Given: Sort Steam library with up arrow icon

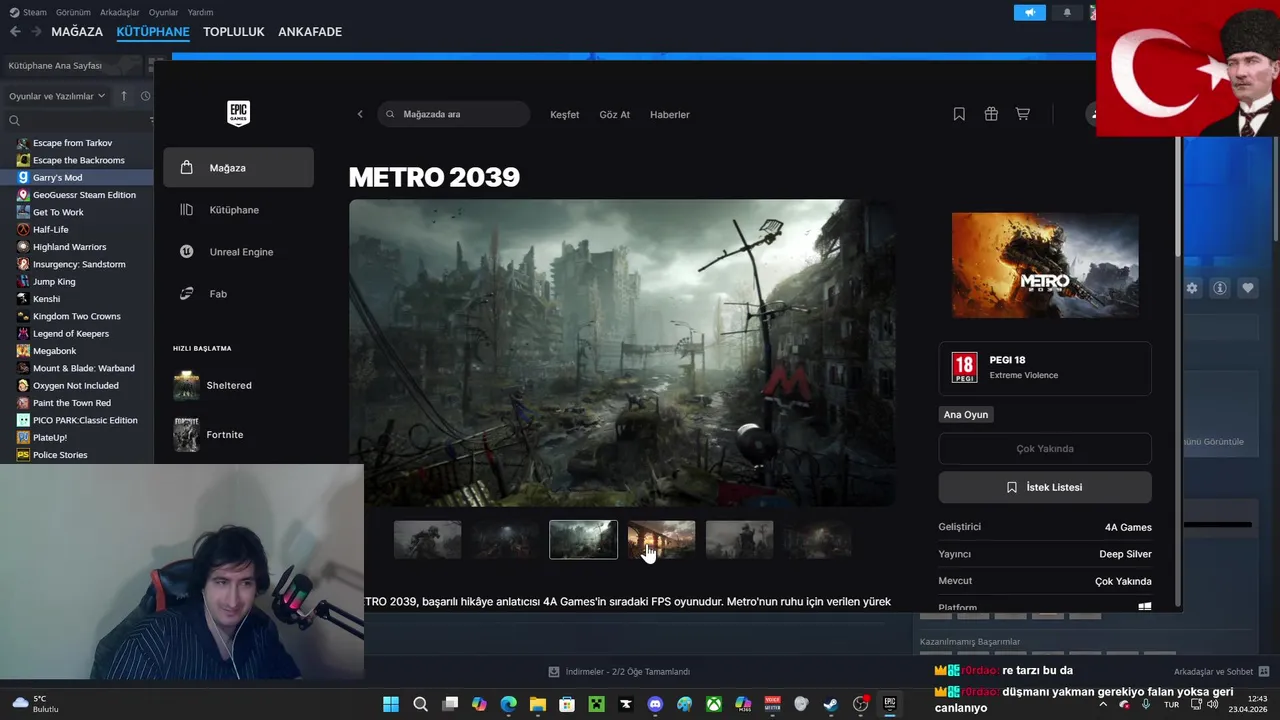Looking at the screenshot, I should 124,96.
